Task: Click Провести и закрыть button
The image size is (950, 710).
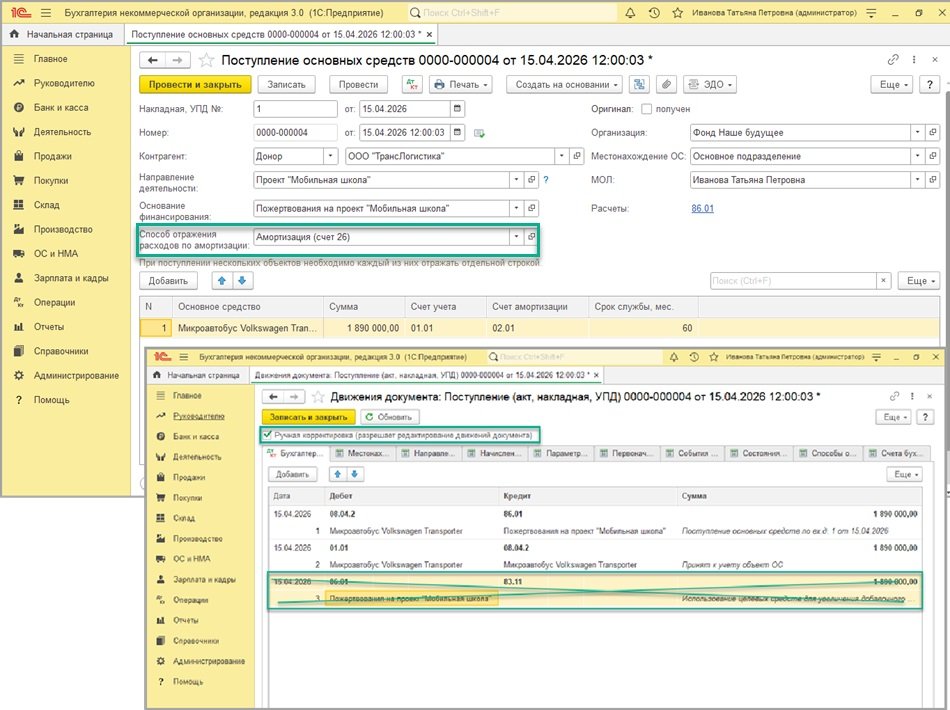Action: tap(195, 84)
